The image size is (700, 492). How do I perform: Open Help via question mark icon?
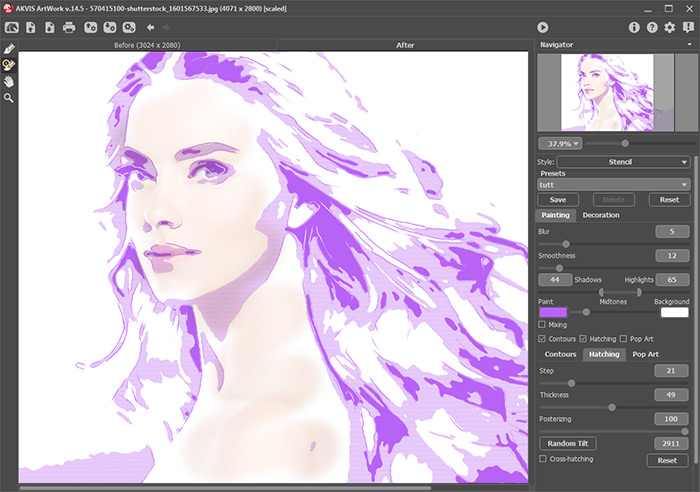pyautogui.click(x=652, y=27)
